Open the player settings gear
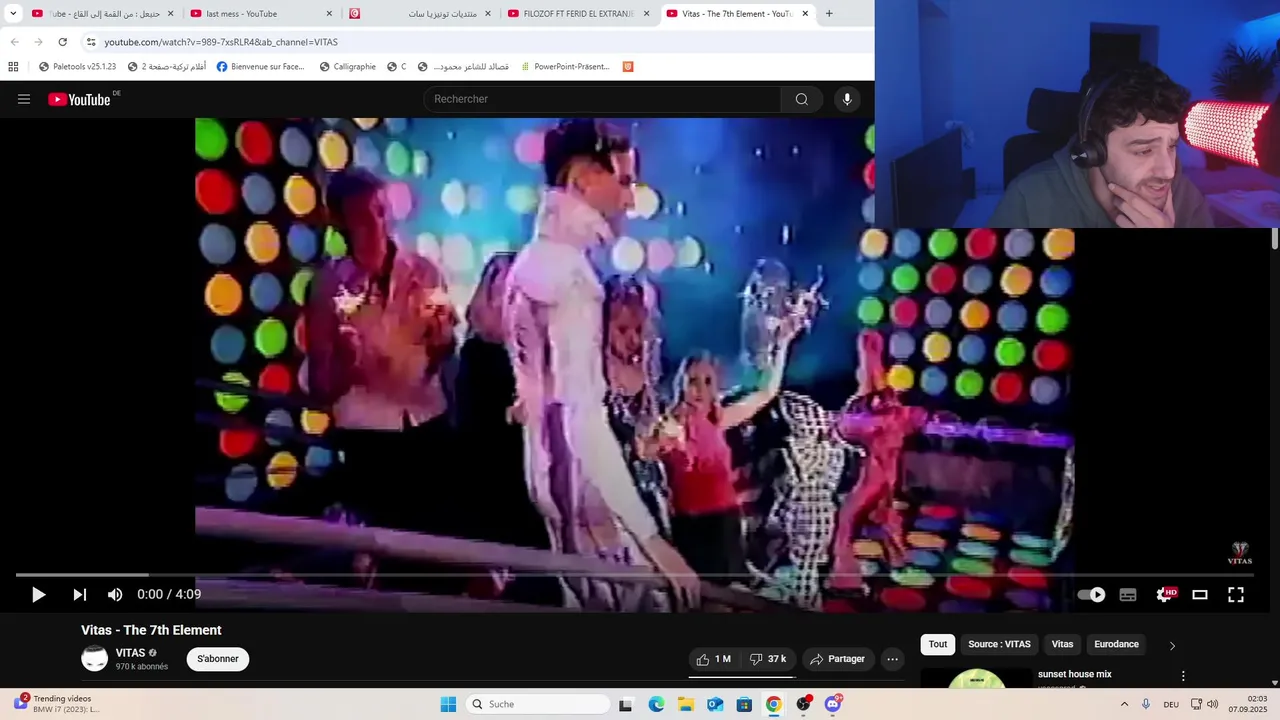The height and width of the screenshot is (720, 1280). 1164,594
